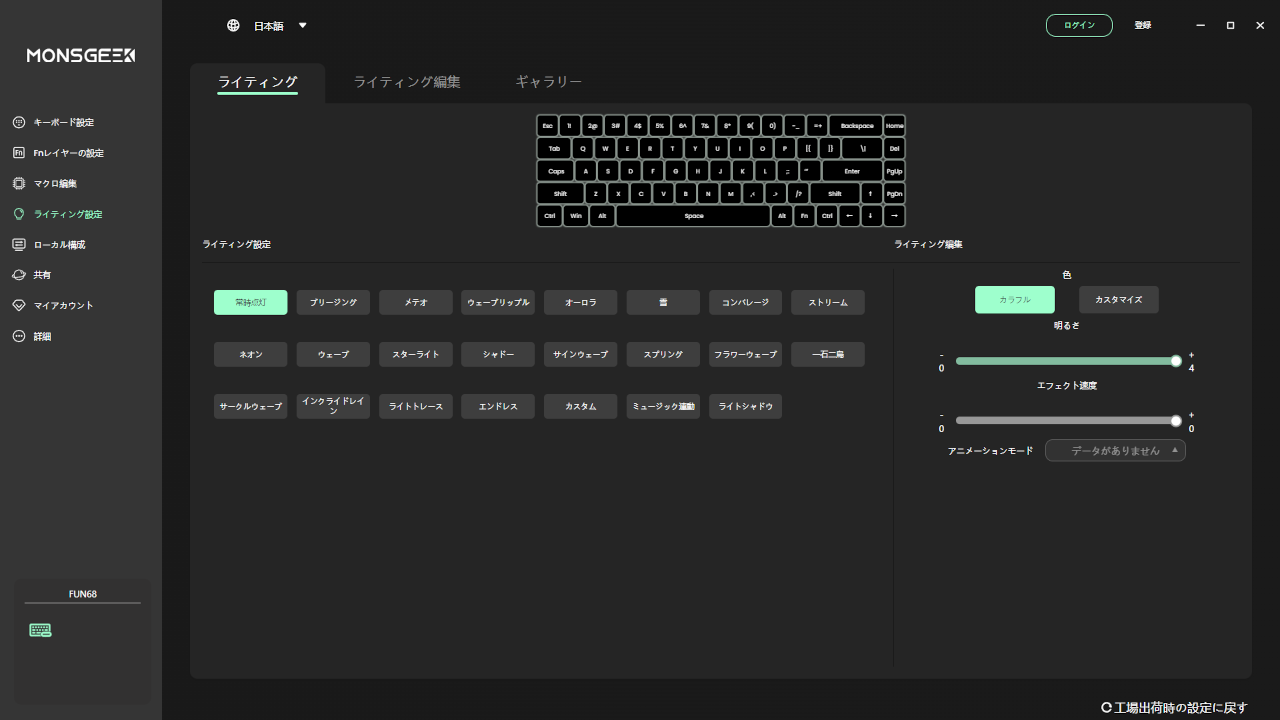The height and width of the screenshot is (720, 1280).
Task: Switch to the ライティング編集 tab
Action: click(x=407, y=82)
